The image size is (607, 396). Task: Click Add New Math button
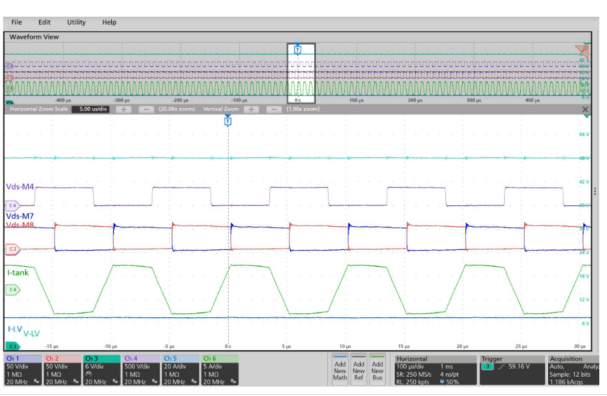pos(340,370)
